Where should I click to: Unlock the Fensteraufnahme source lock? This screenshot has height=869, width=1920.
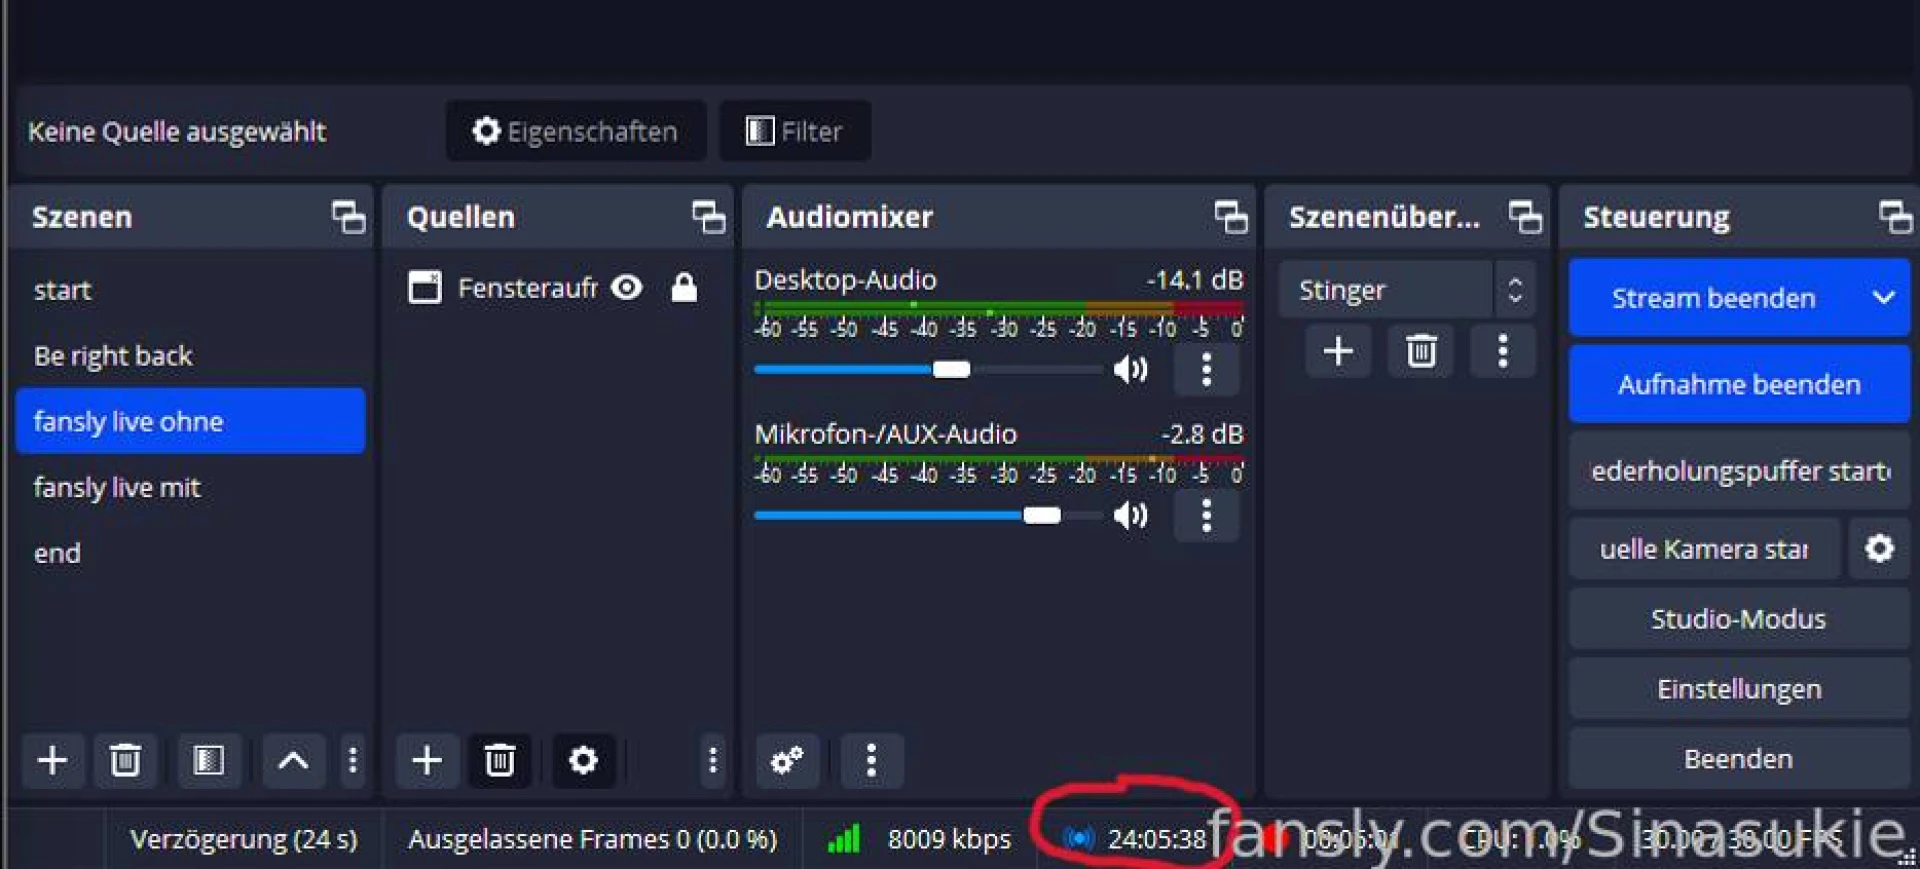tap(684, 288)
